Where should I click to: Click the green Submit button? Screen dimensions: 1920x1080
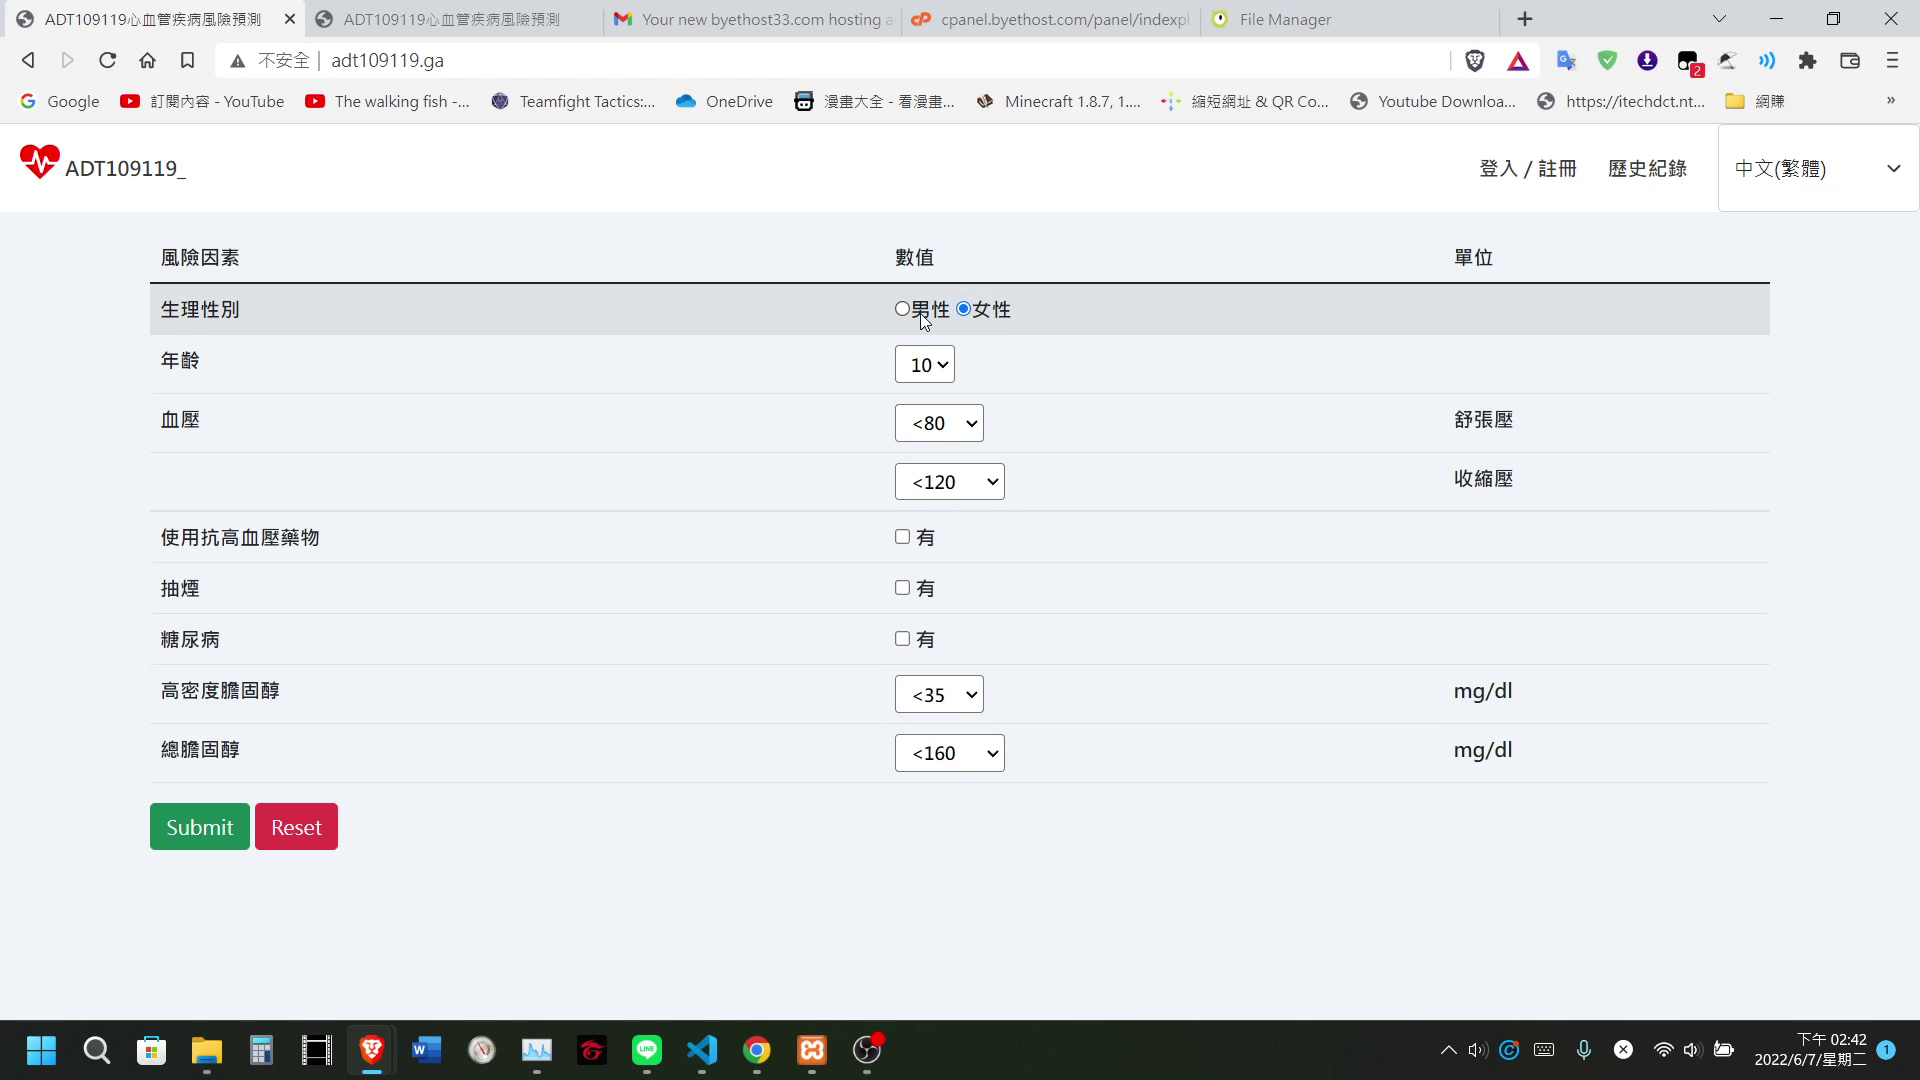[199, 826]
